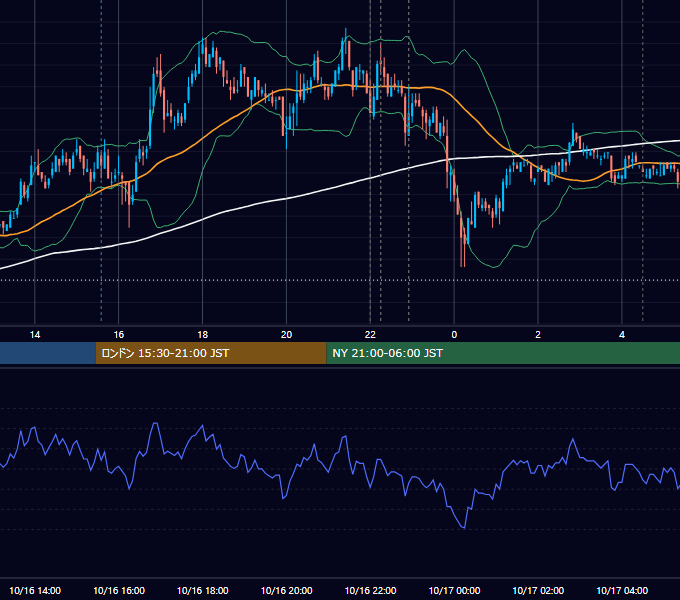This screenshot has height=600, width=680.
Task: Click the 10/16 22:00 time label
Action: point(370,590)
